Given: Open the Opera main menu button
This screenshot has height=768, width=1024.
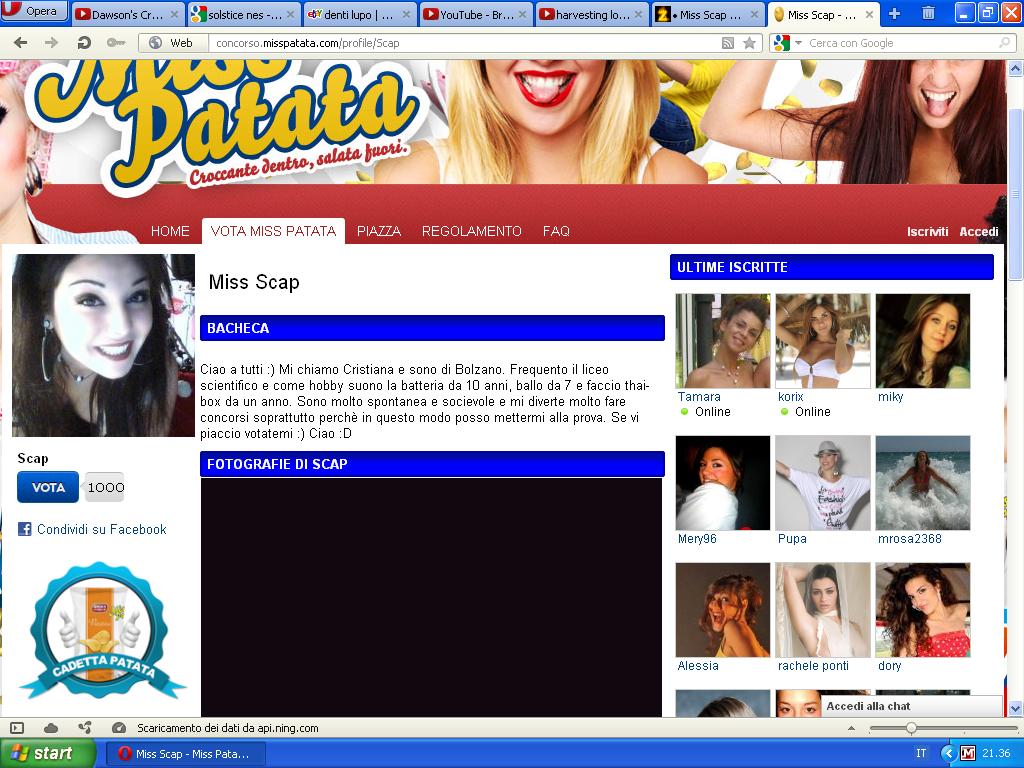Looking at the screenshot, I should coord(34,10).
